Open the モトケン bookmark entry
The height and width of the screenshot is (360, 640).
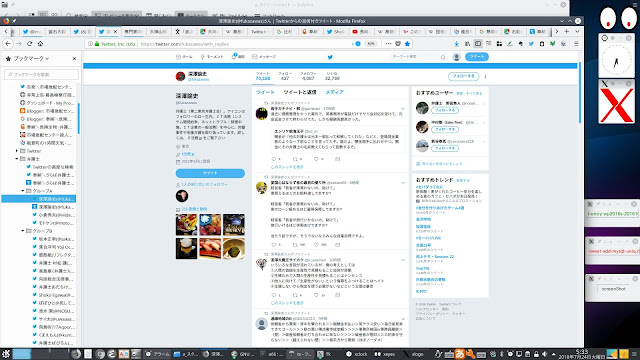[x=53, y=223]
